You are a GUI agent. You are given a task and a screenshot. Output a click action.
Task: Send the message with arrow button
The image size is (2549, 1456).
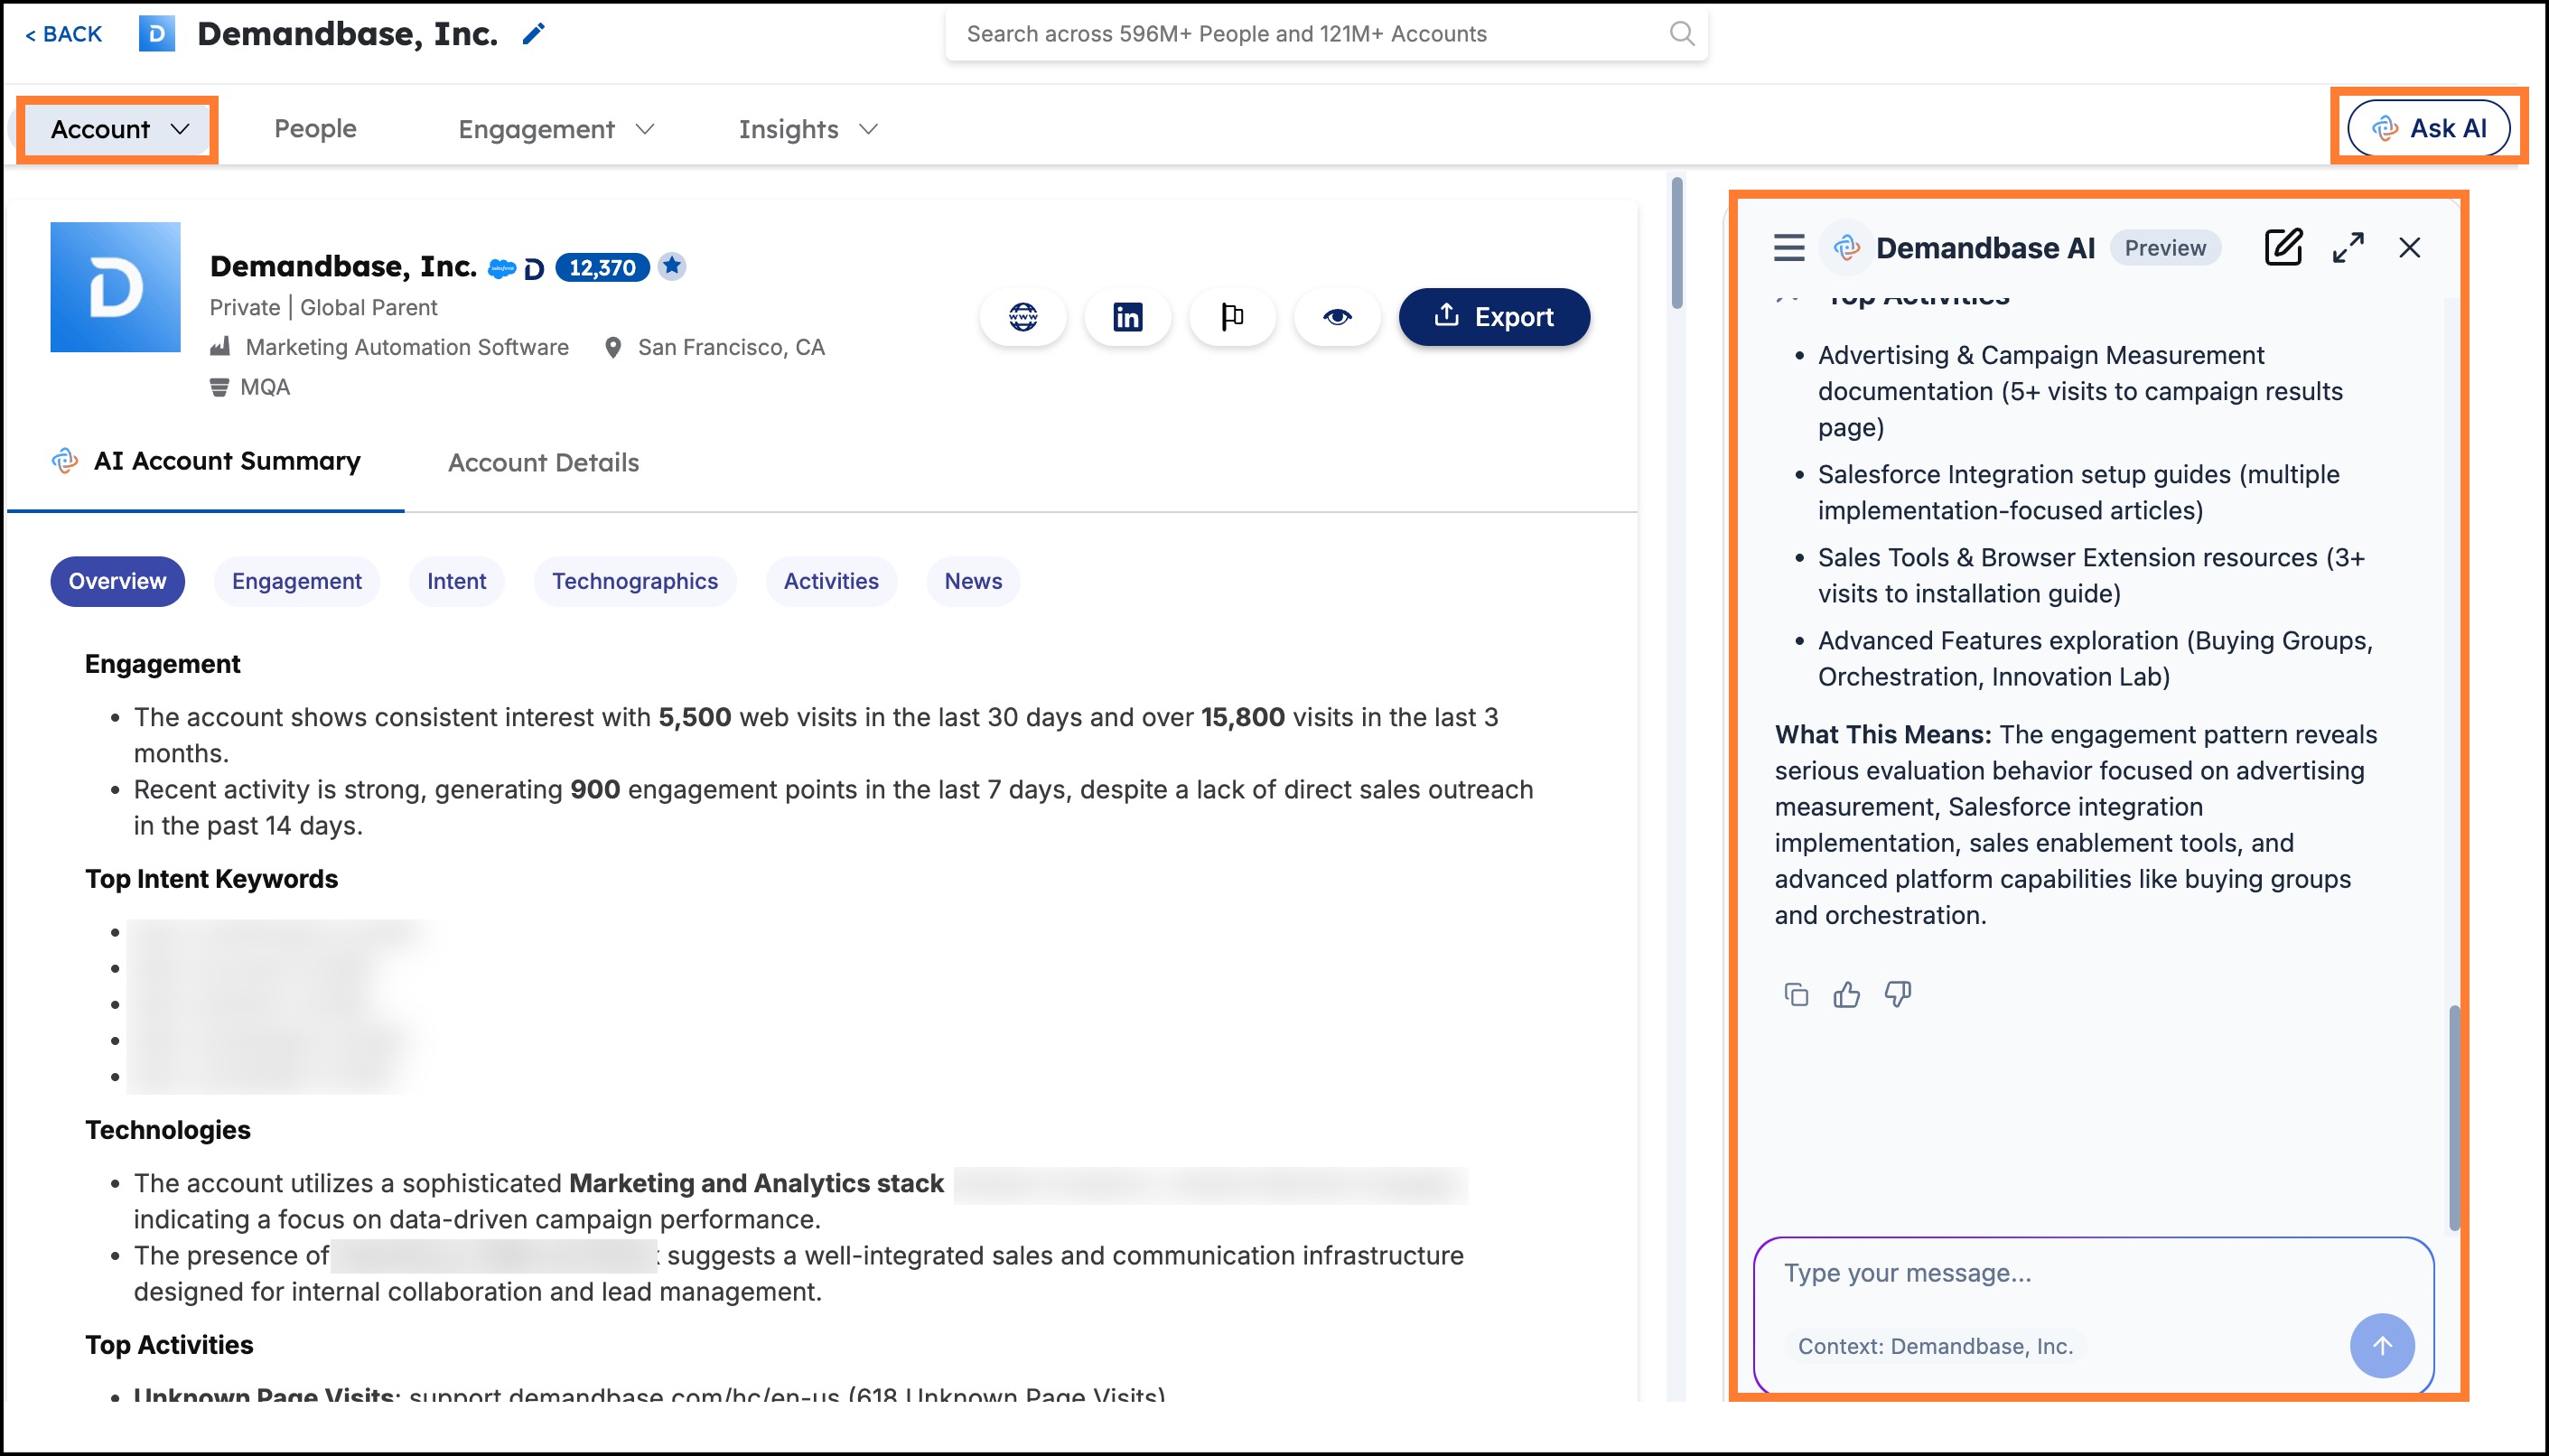pos(2382,1346)
